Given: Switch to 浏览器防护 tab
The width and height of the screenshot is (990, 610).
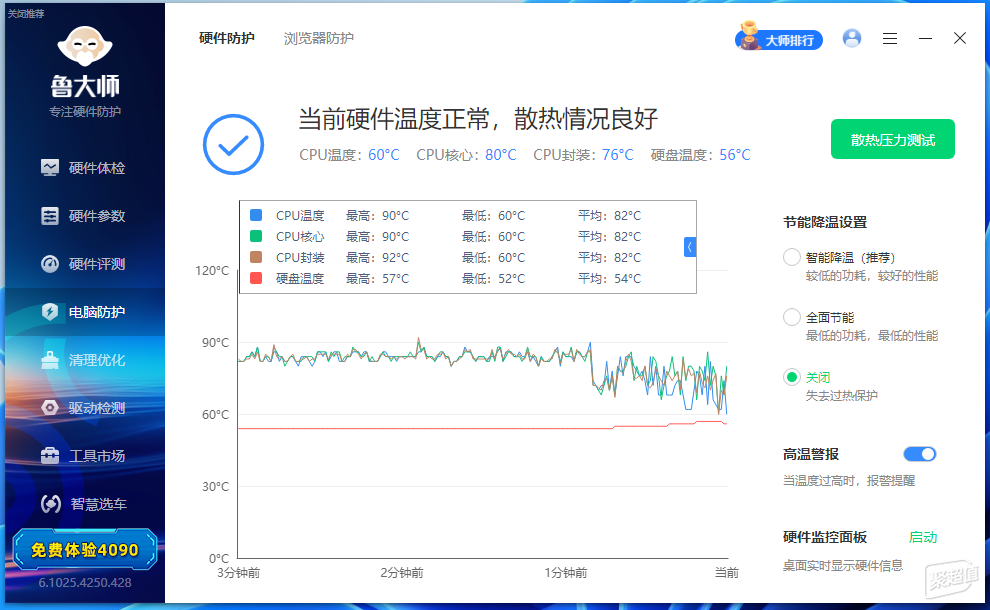Looking at the screenshot, I should coord(318,38).
